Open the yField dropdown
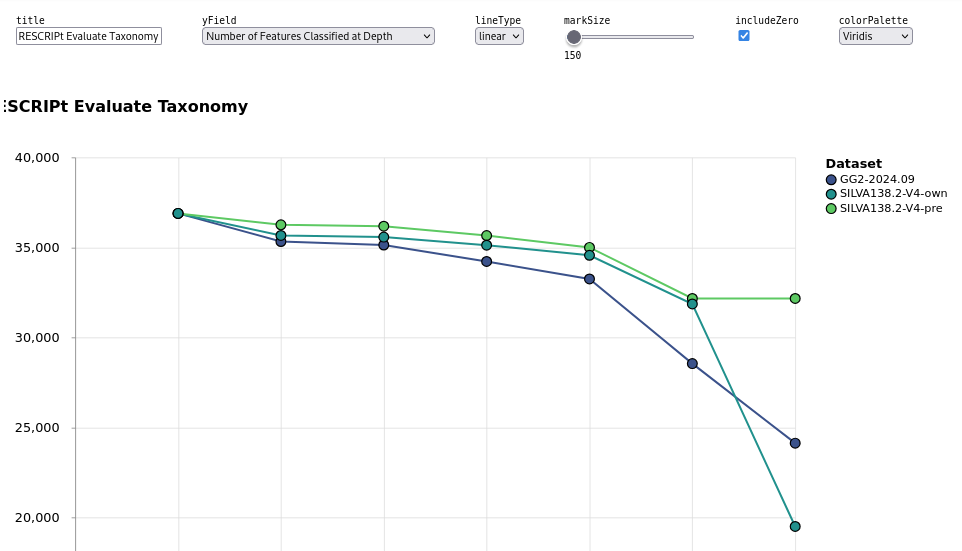This screenshot has width=962, height=551. point(318,36)
